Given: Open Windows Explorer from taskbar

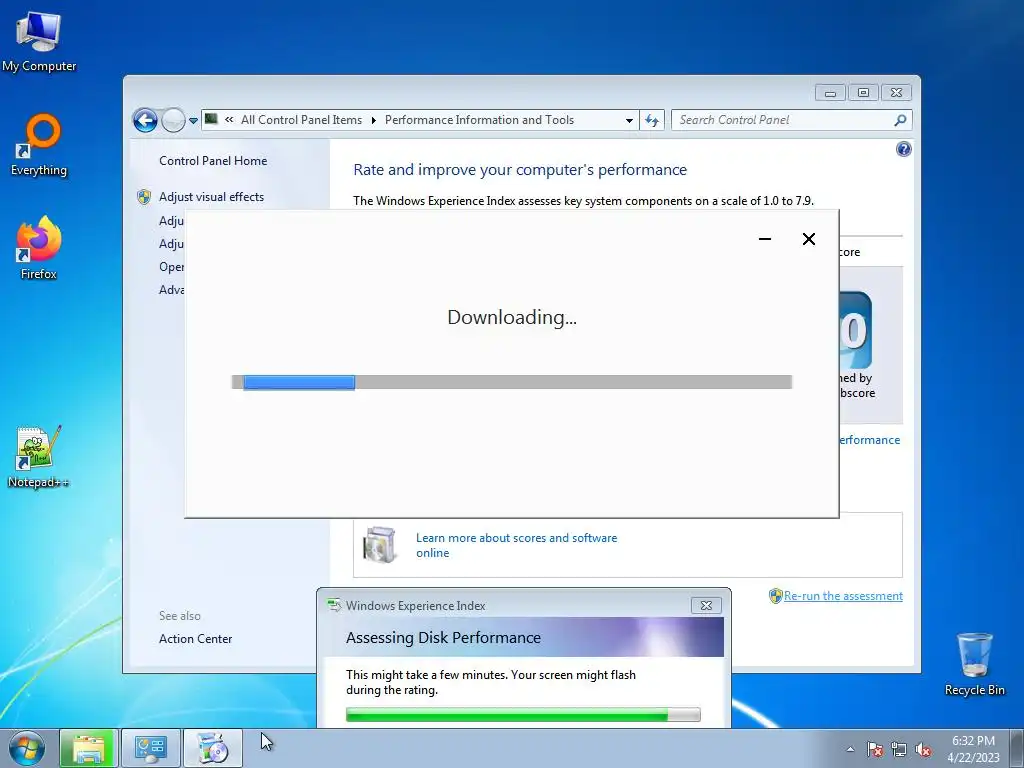Looking at the screenshot, I should tap(89, 748).
